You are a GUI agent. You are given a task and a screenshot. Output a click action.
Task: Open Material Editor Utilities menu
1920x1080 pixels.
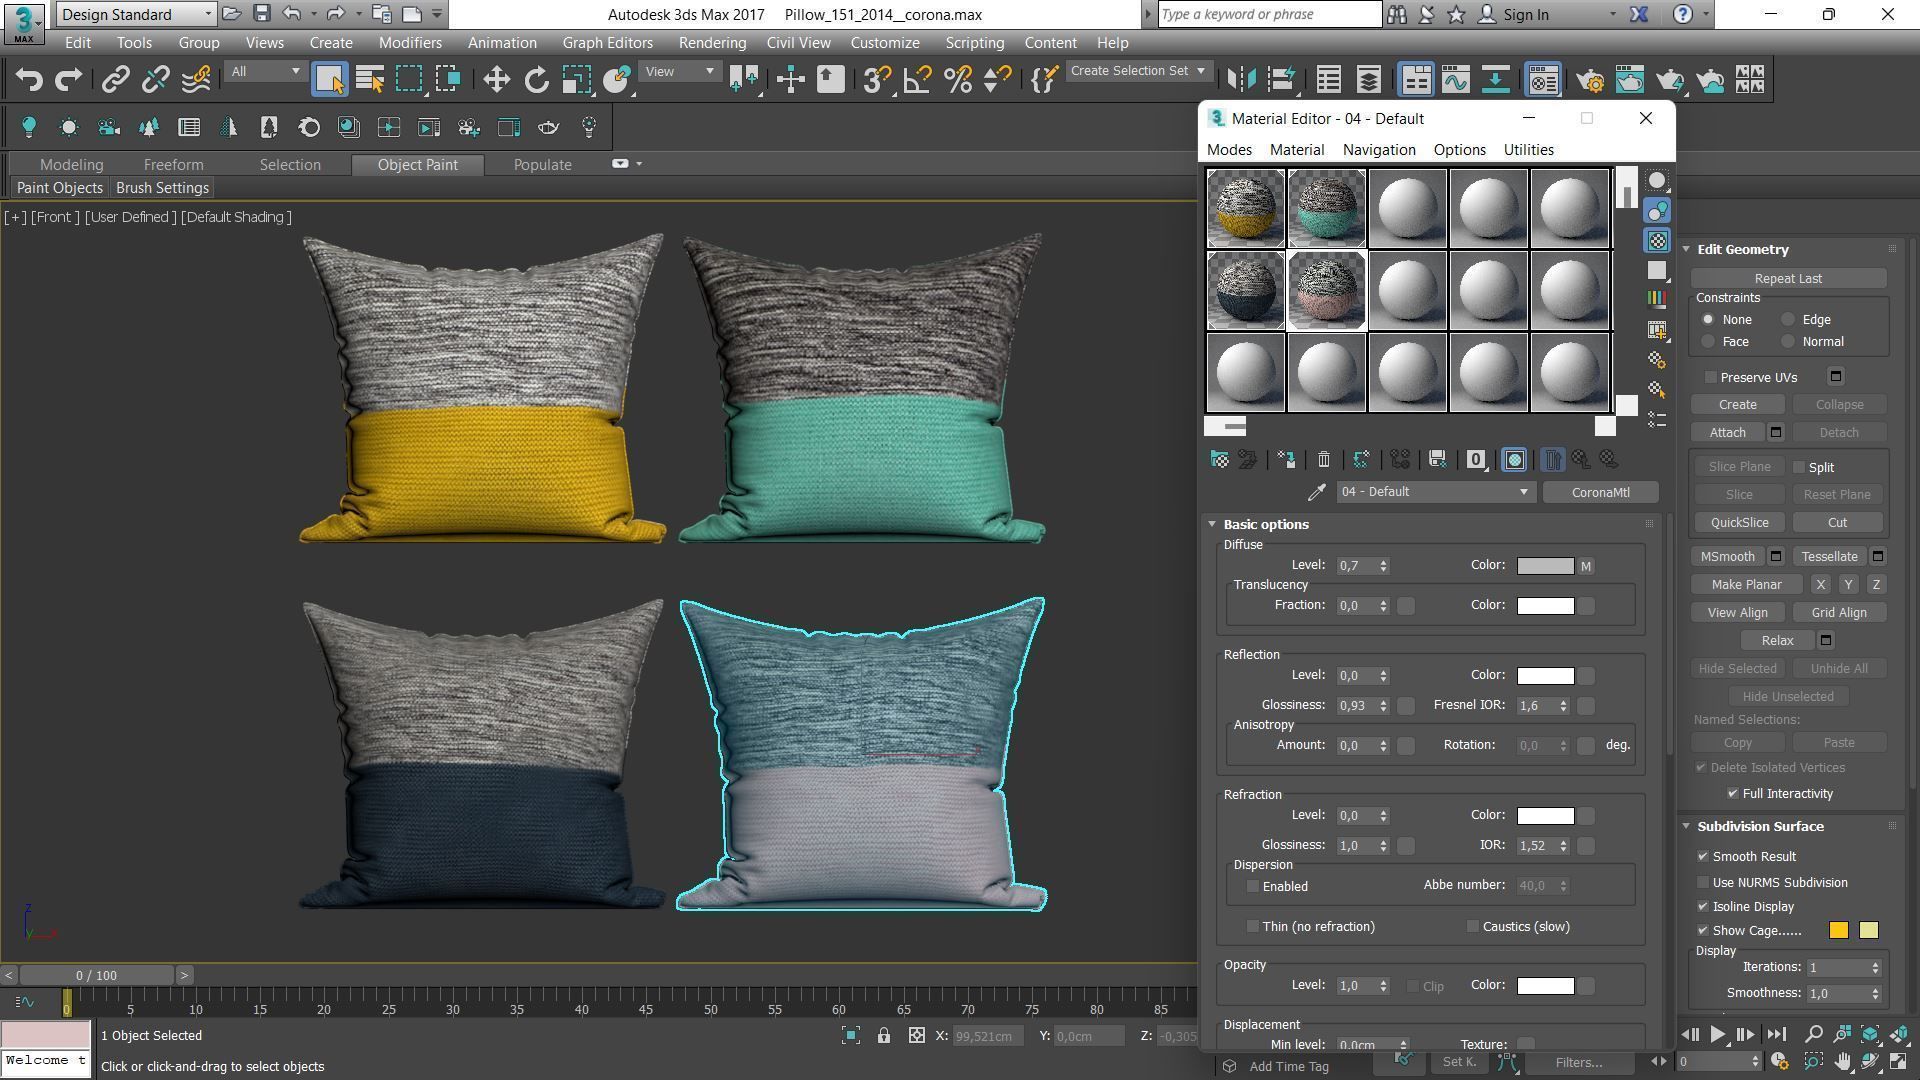[1528, 150]
